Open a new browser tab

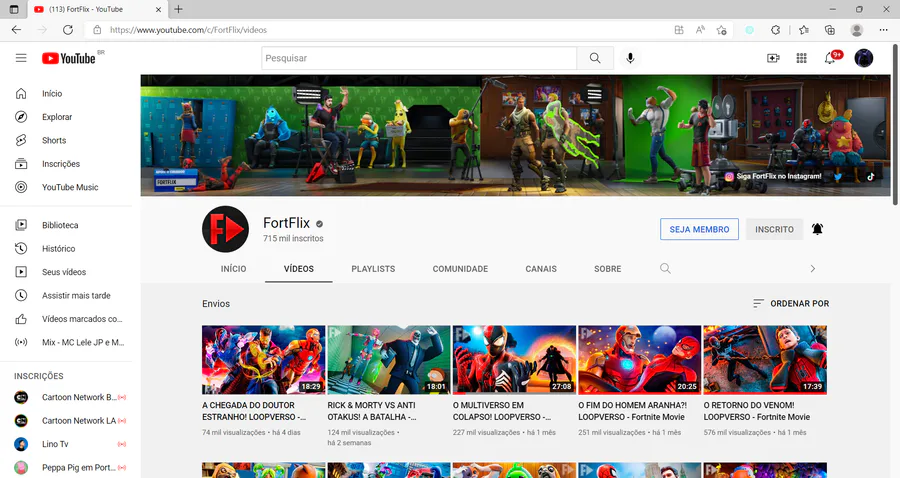[x=179, y=9]
